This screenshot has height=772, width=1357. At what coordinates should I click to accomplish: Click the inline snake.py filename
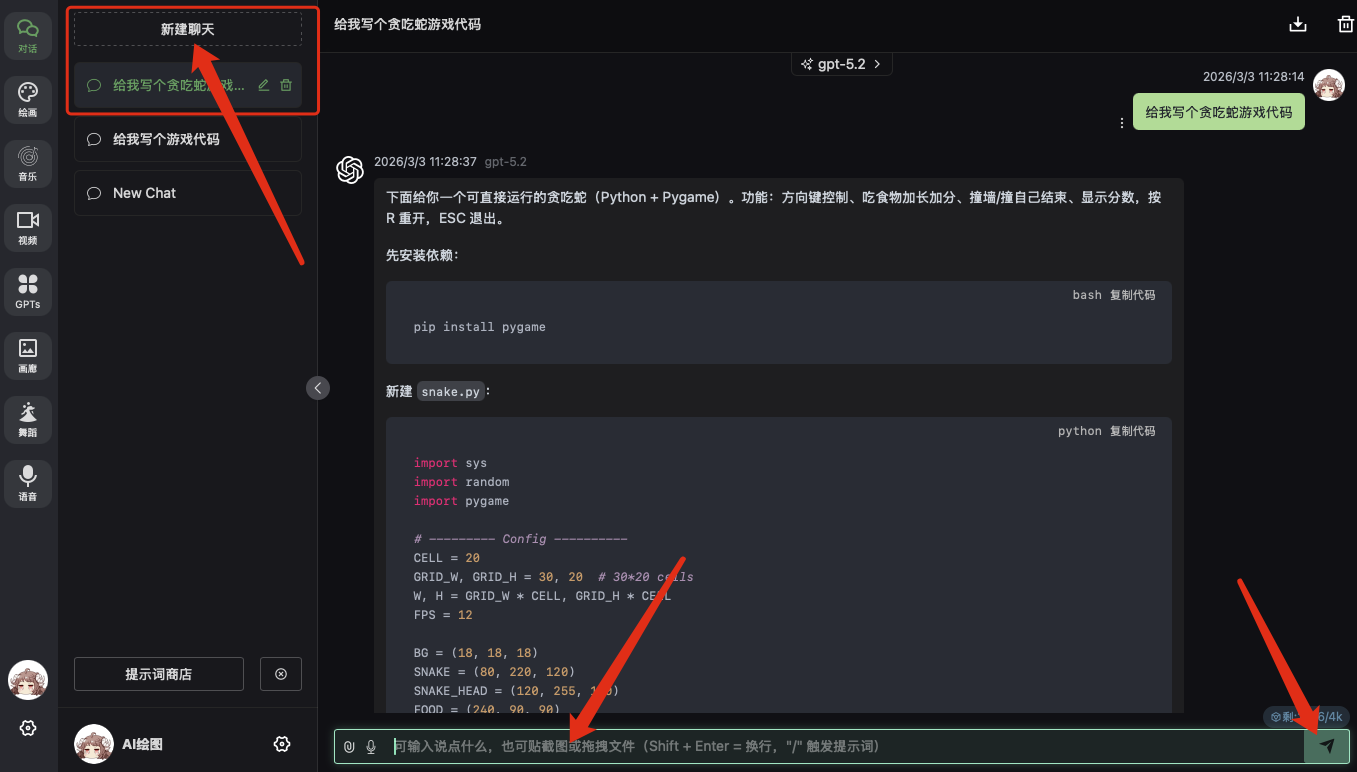(x=451, y=392)
